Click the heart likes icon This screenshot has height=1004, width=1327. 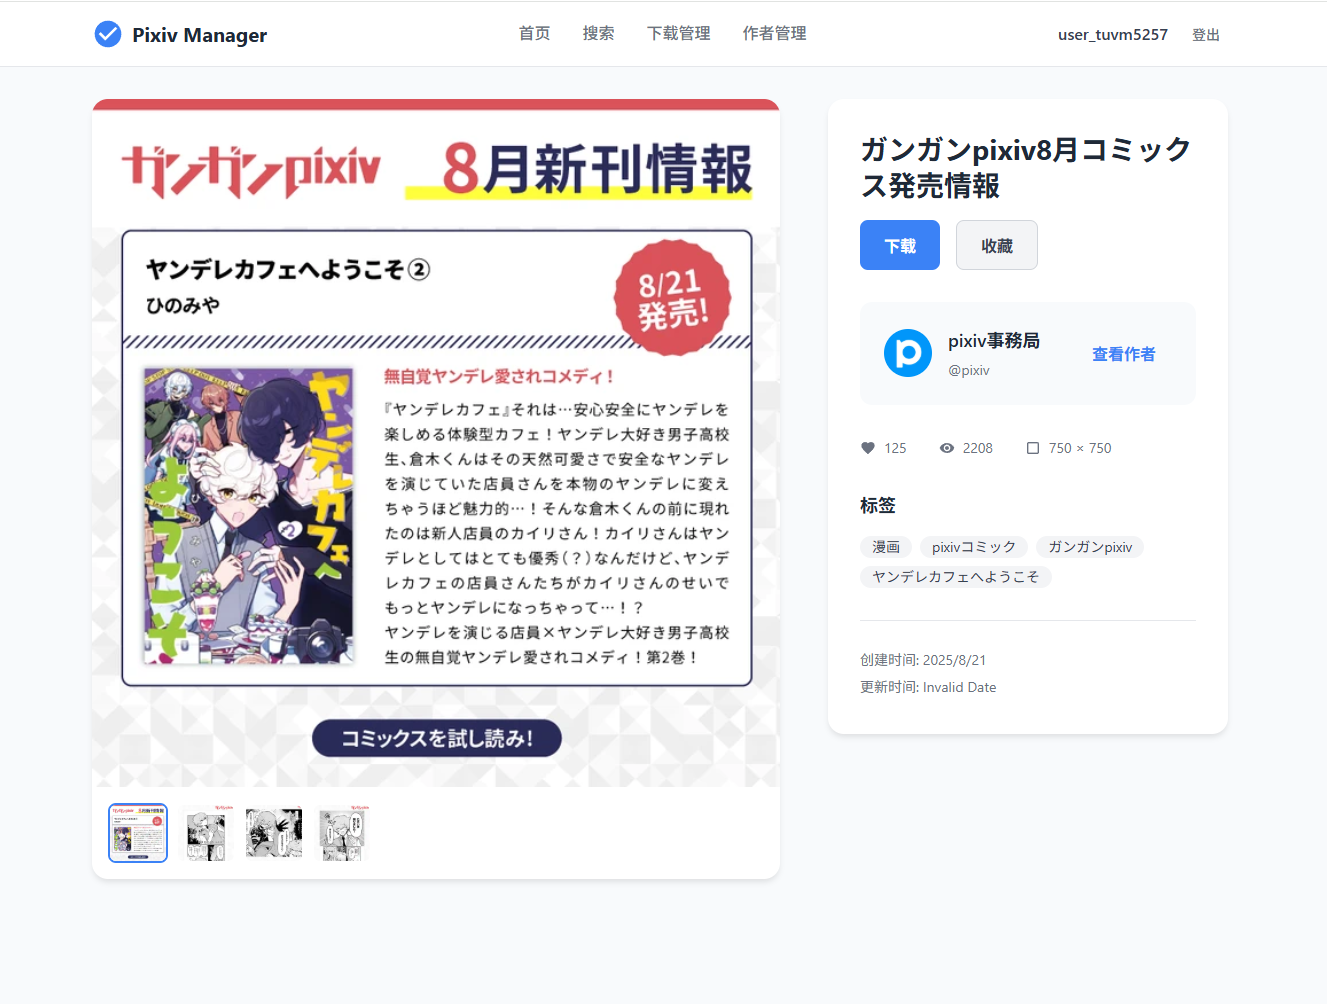(x=868, y=448)
